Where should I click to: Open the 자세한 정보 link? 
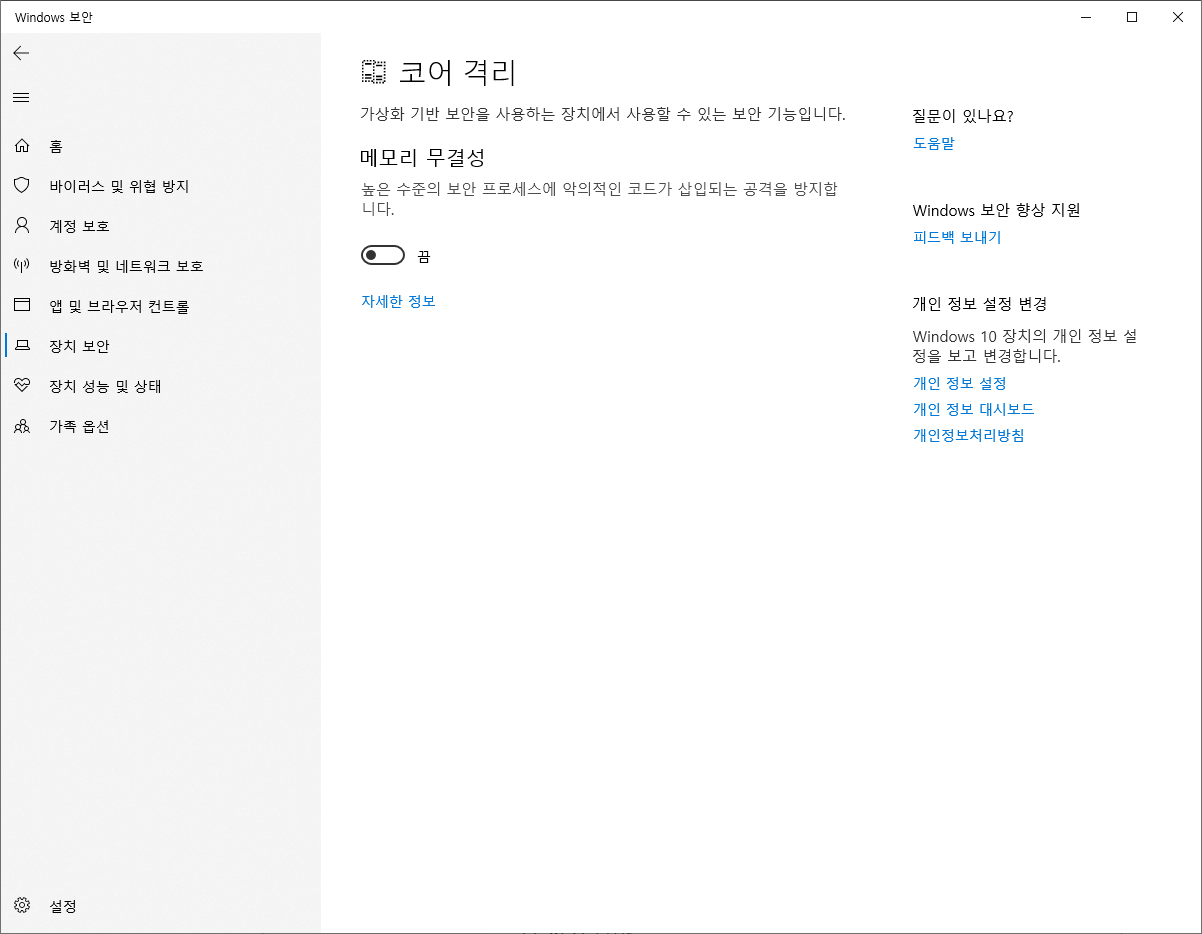[398, 301]
